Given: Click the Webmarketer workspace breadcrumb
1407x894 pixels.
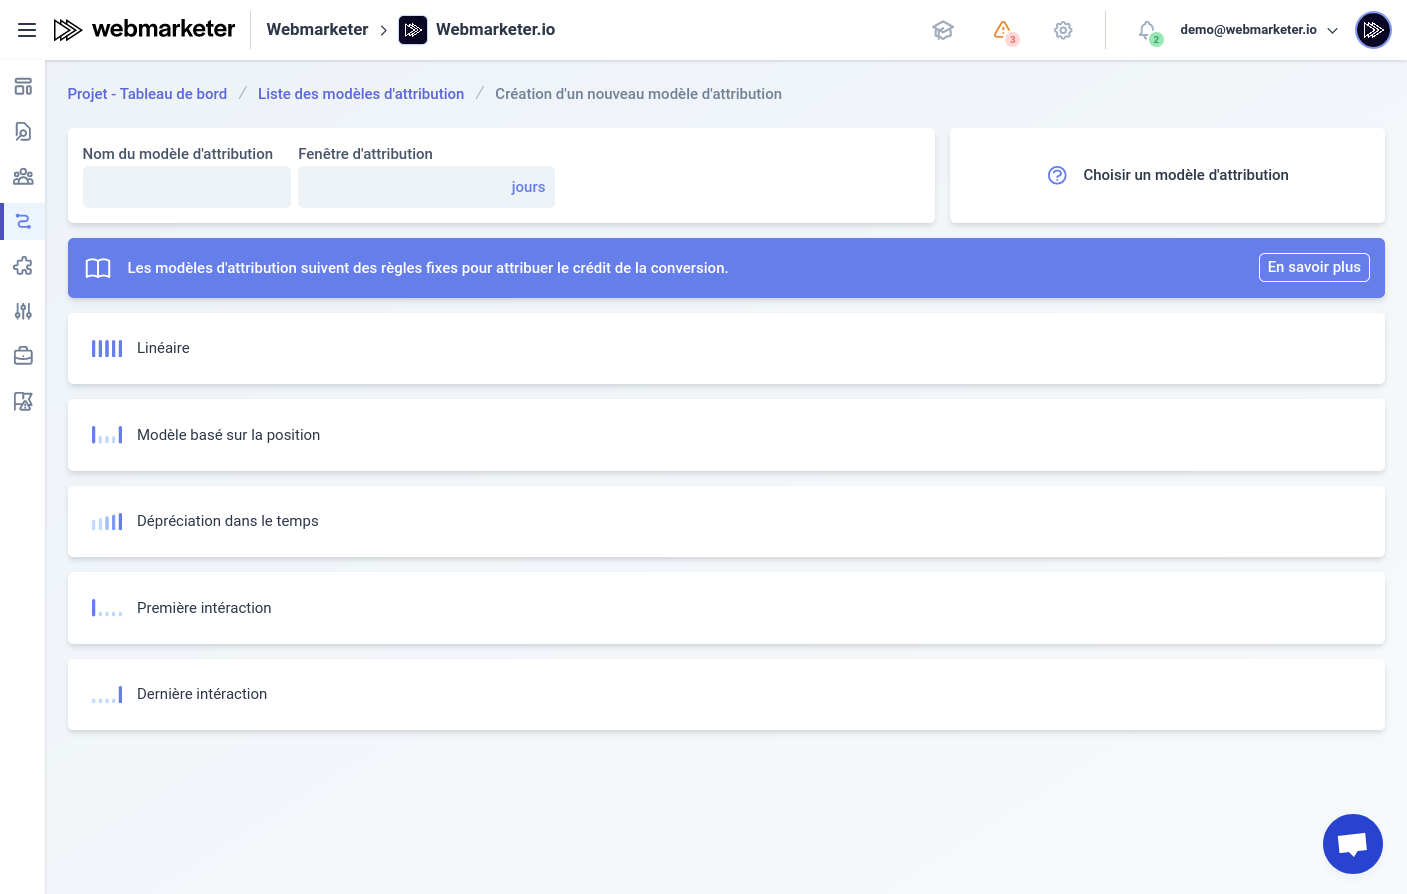Looking at the screenshot, I should 317,30.
